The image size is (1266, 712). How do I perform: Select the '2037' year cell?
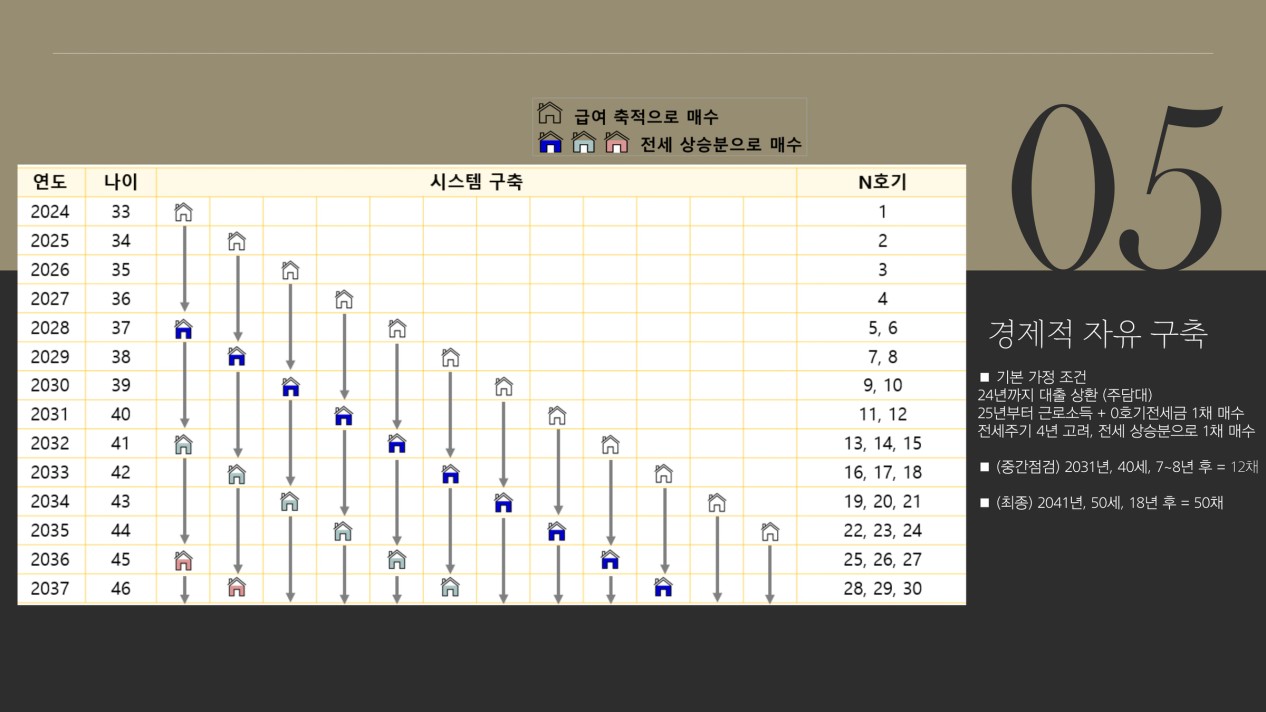50,589
